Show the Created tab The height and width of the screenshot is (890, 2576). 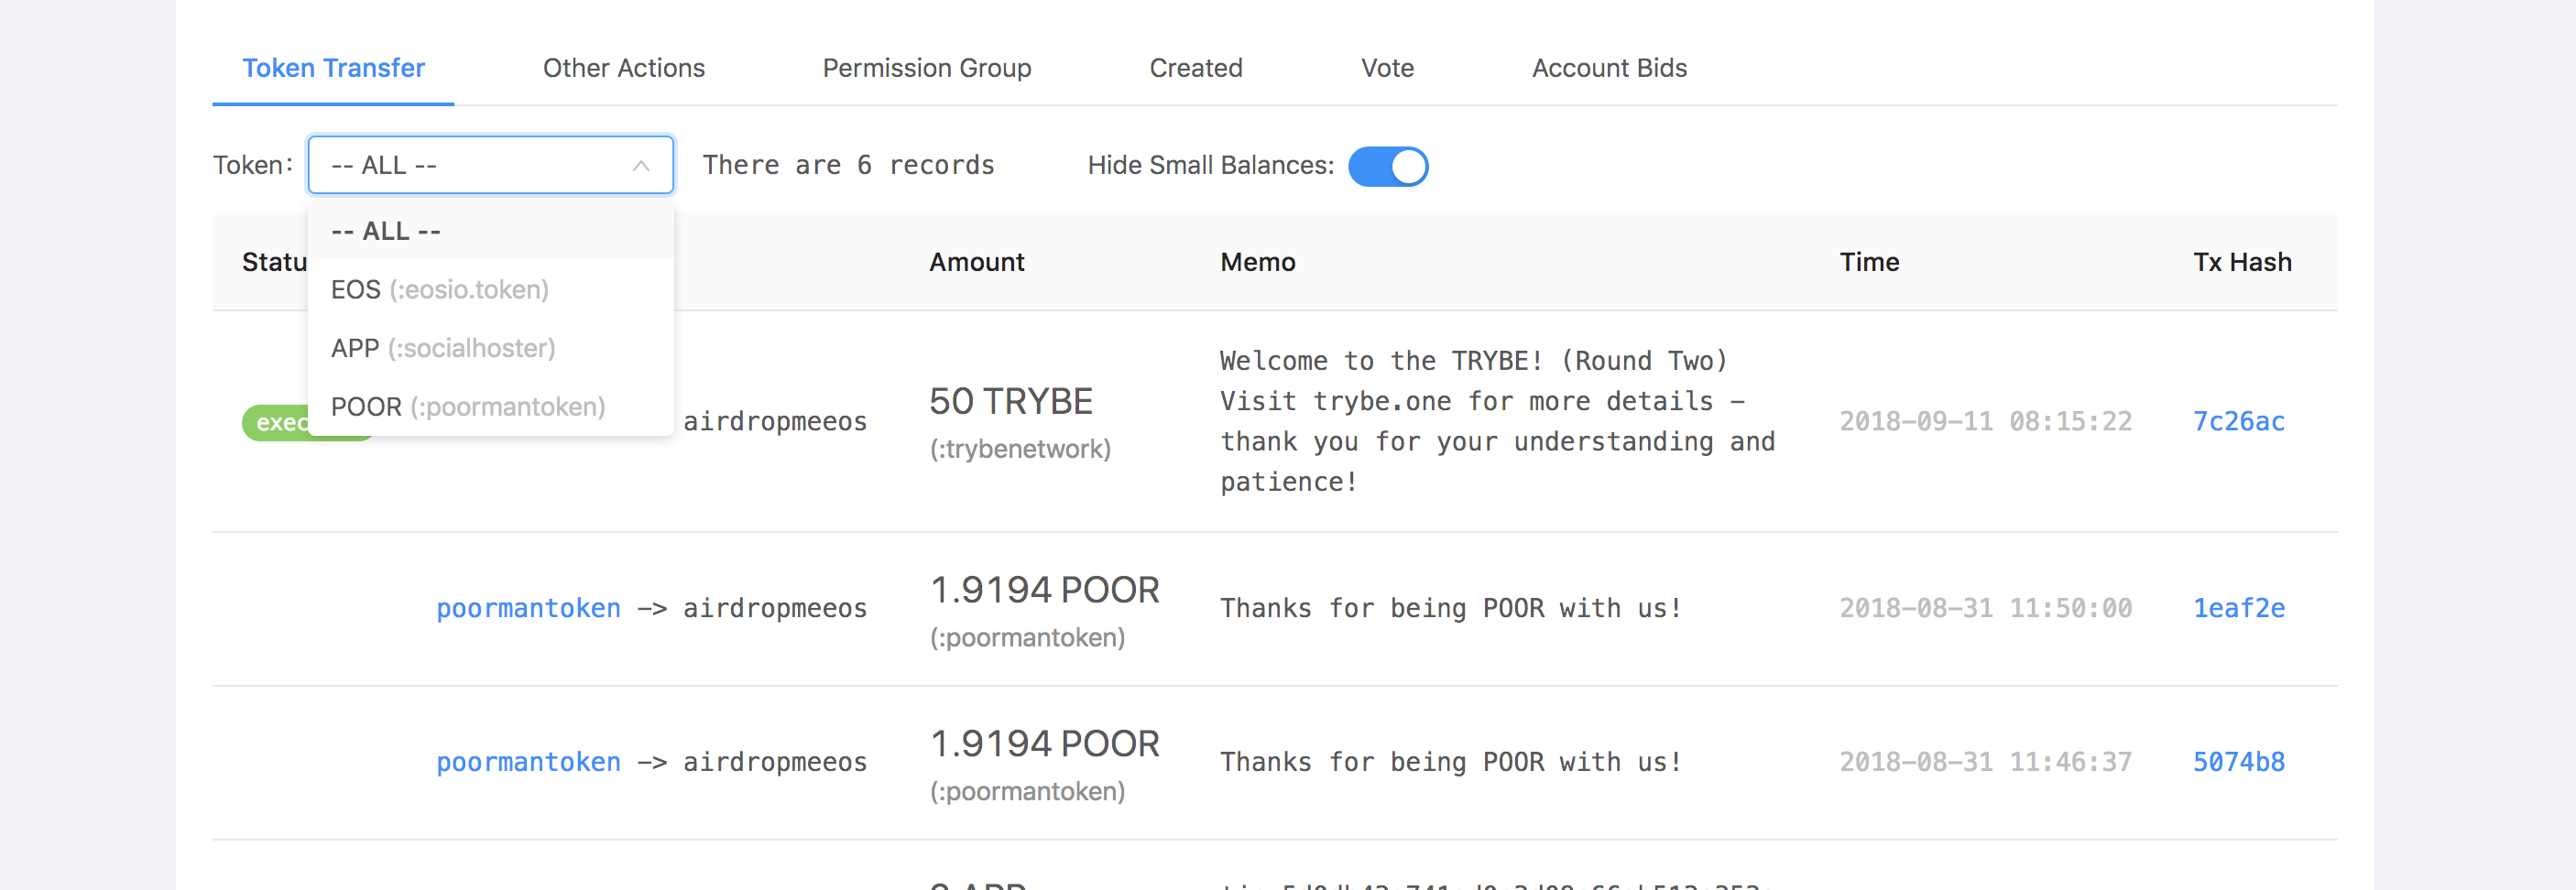[x=1195, y=68]
